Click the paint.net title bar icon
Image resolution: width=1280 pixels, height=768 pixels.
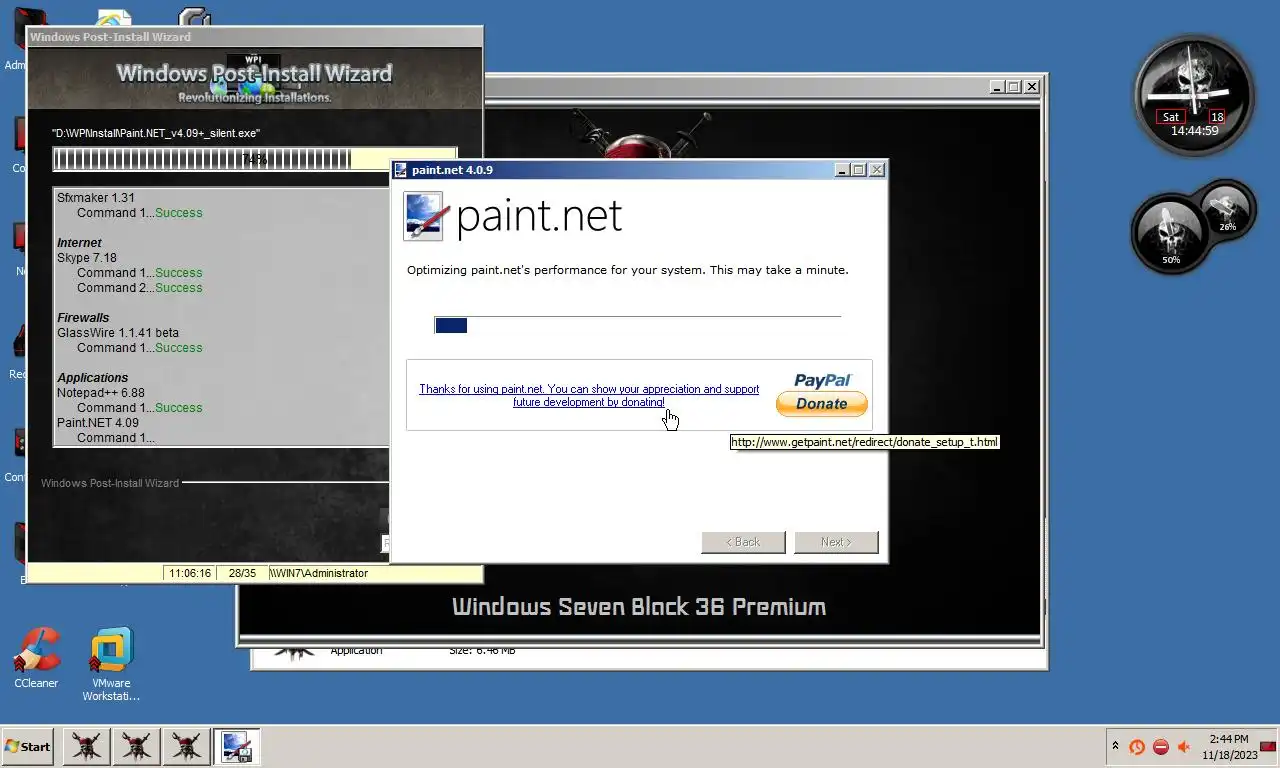click(401, 170)
